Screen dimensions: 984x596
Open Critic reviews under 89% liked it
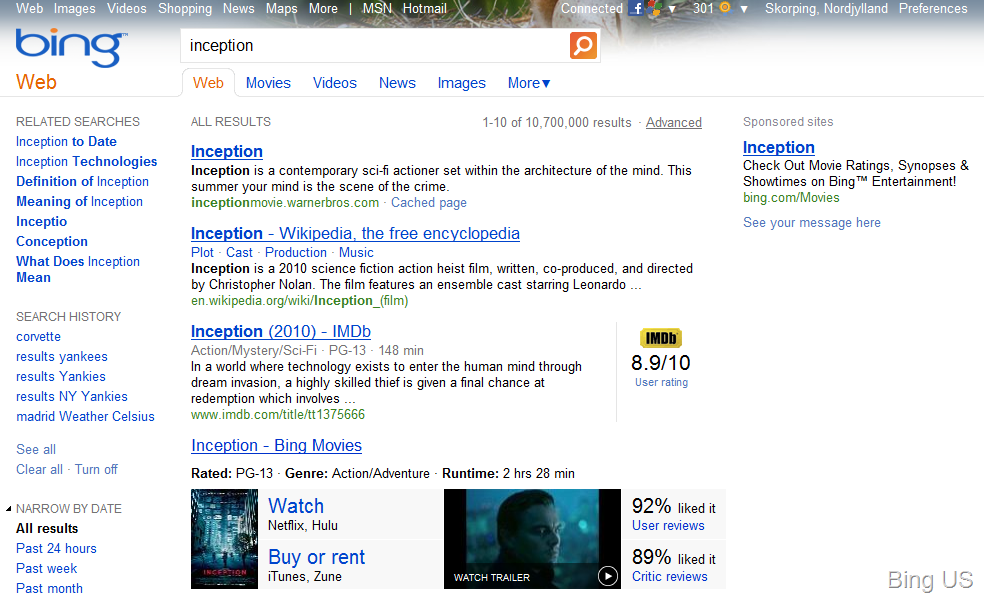point(669,577)
